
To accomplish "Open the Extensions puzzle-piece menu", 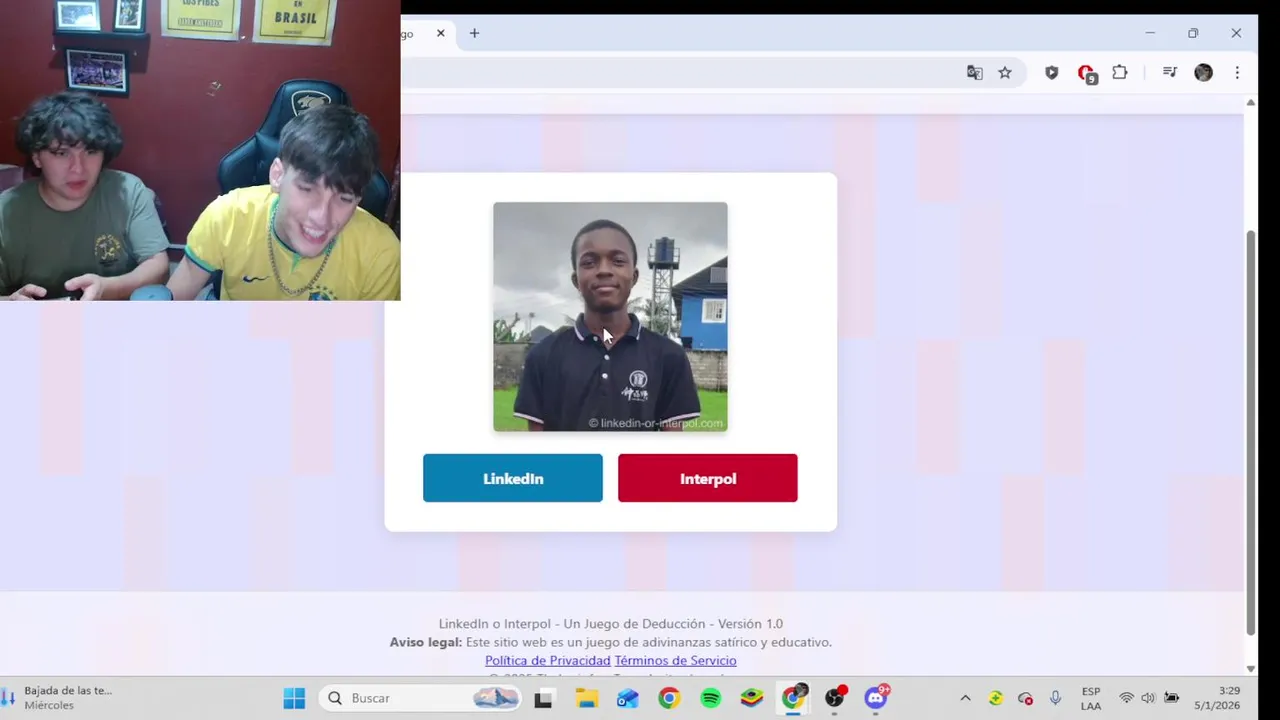I will coord(1120,72).
